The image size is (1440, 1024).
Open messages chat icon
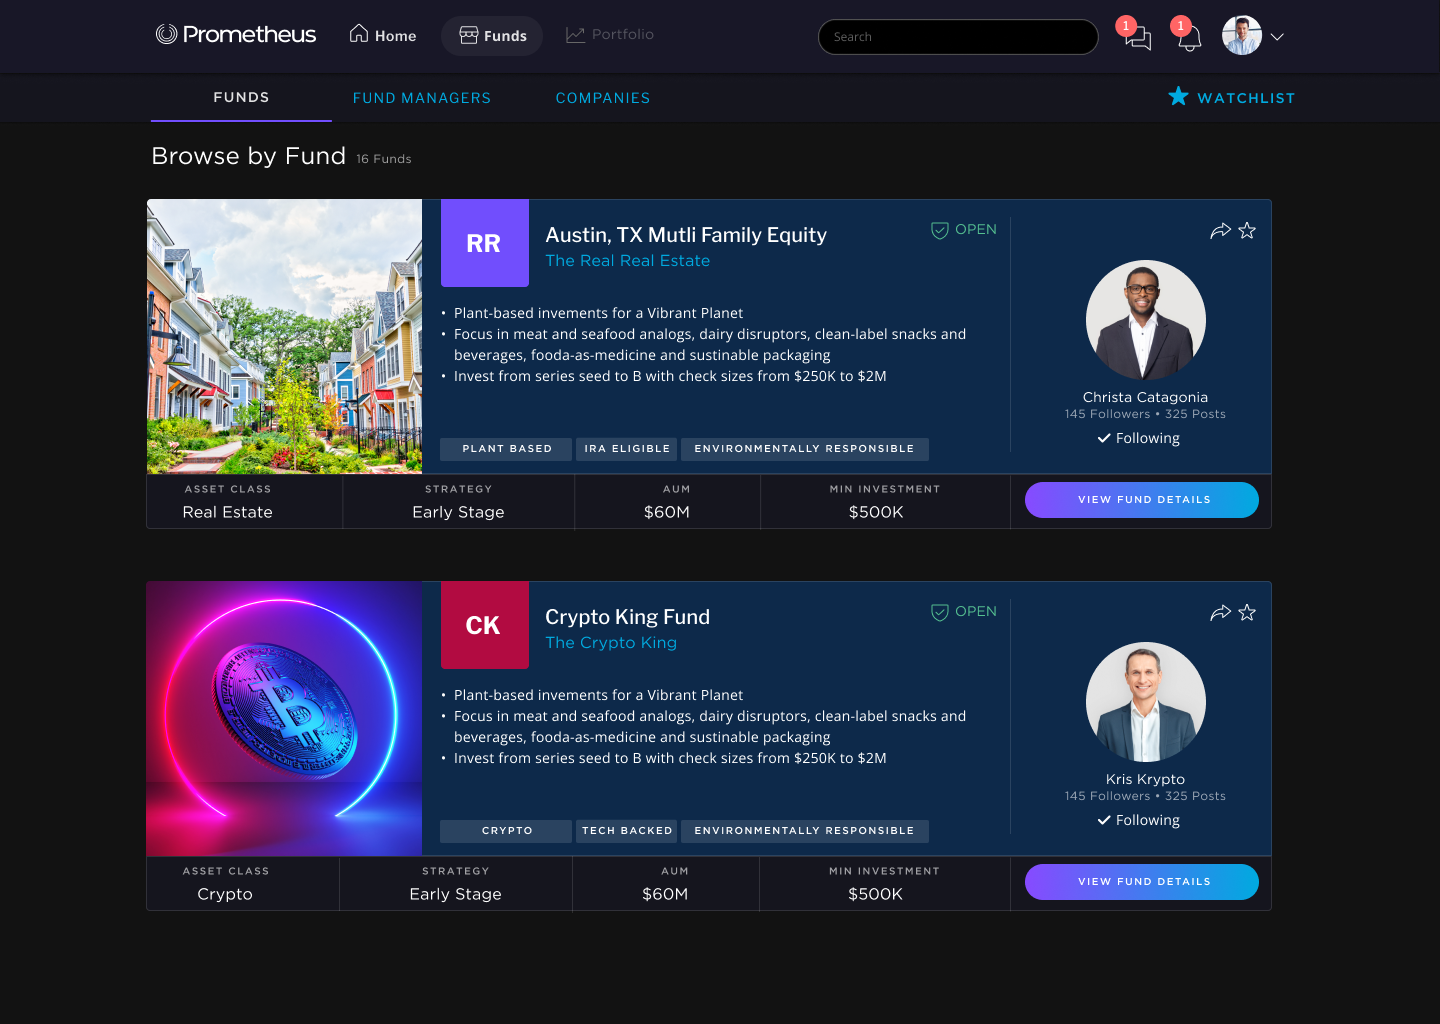tap(1138, 38)
